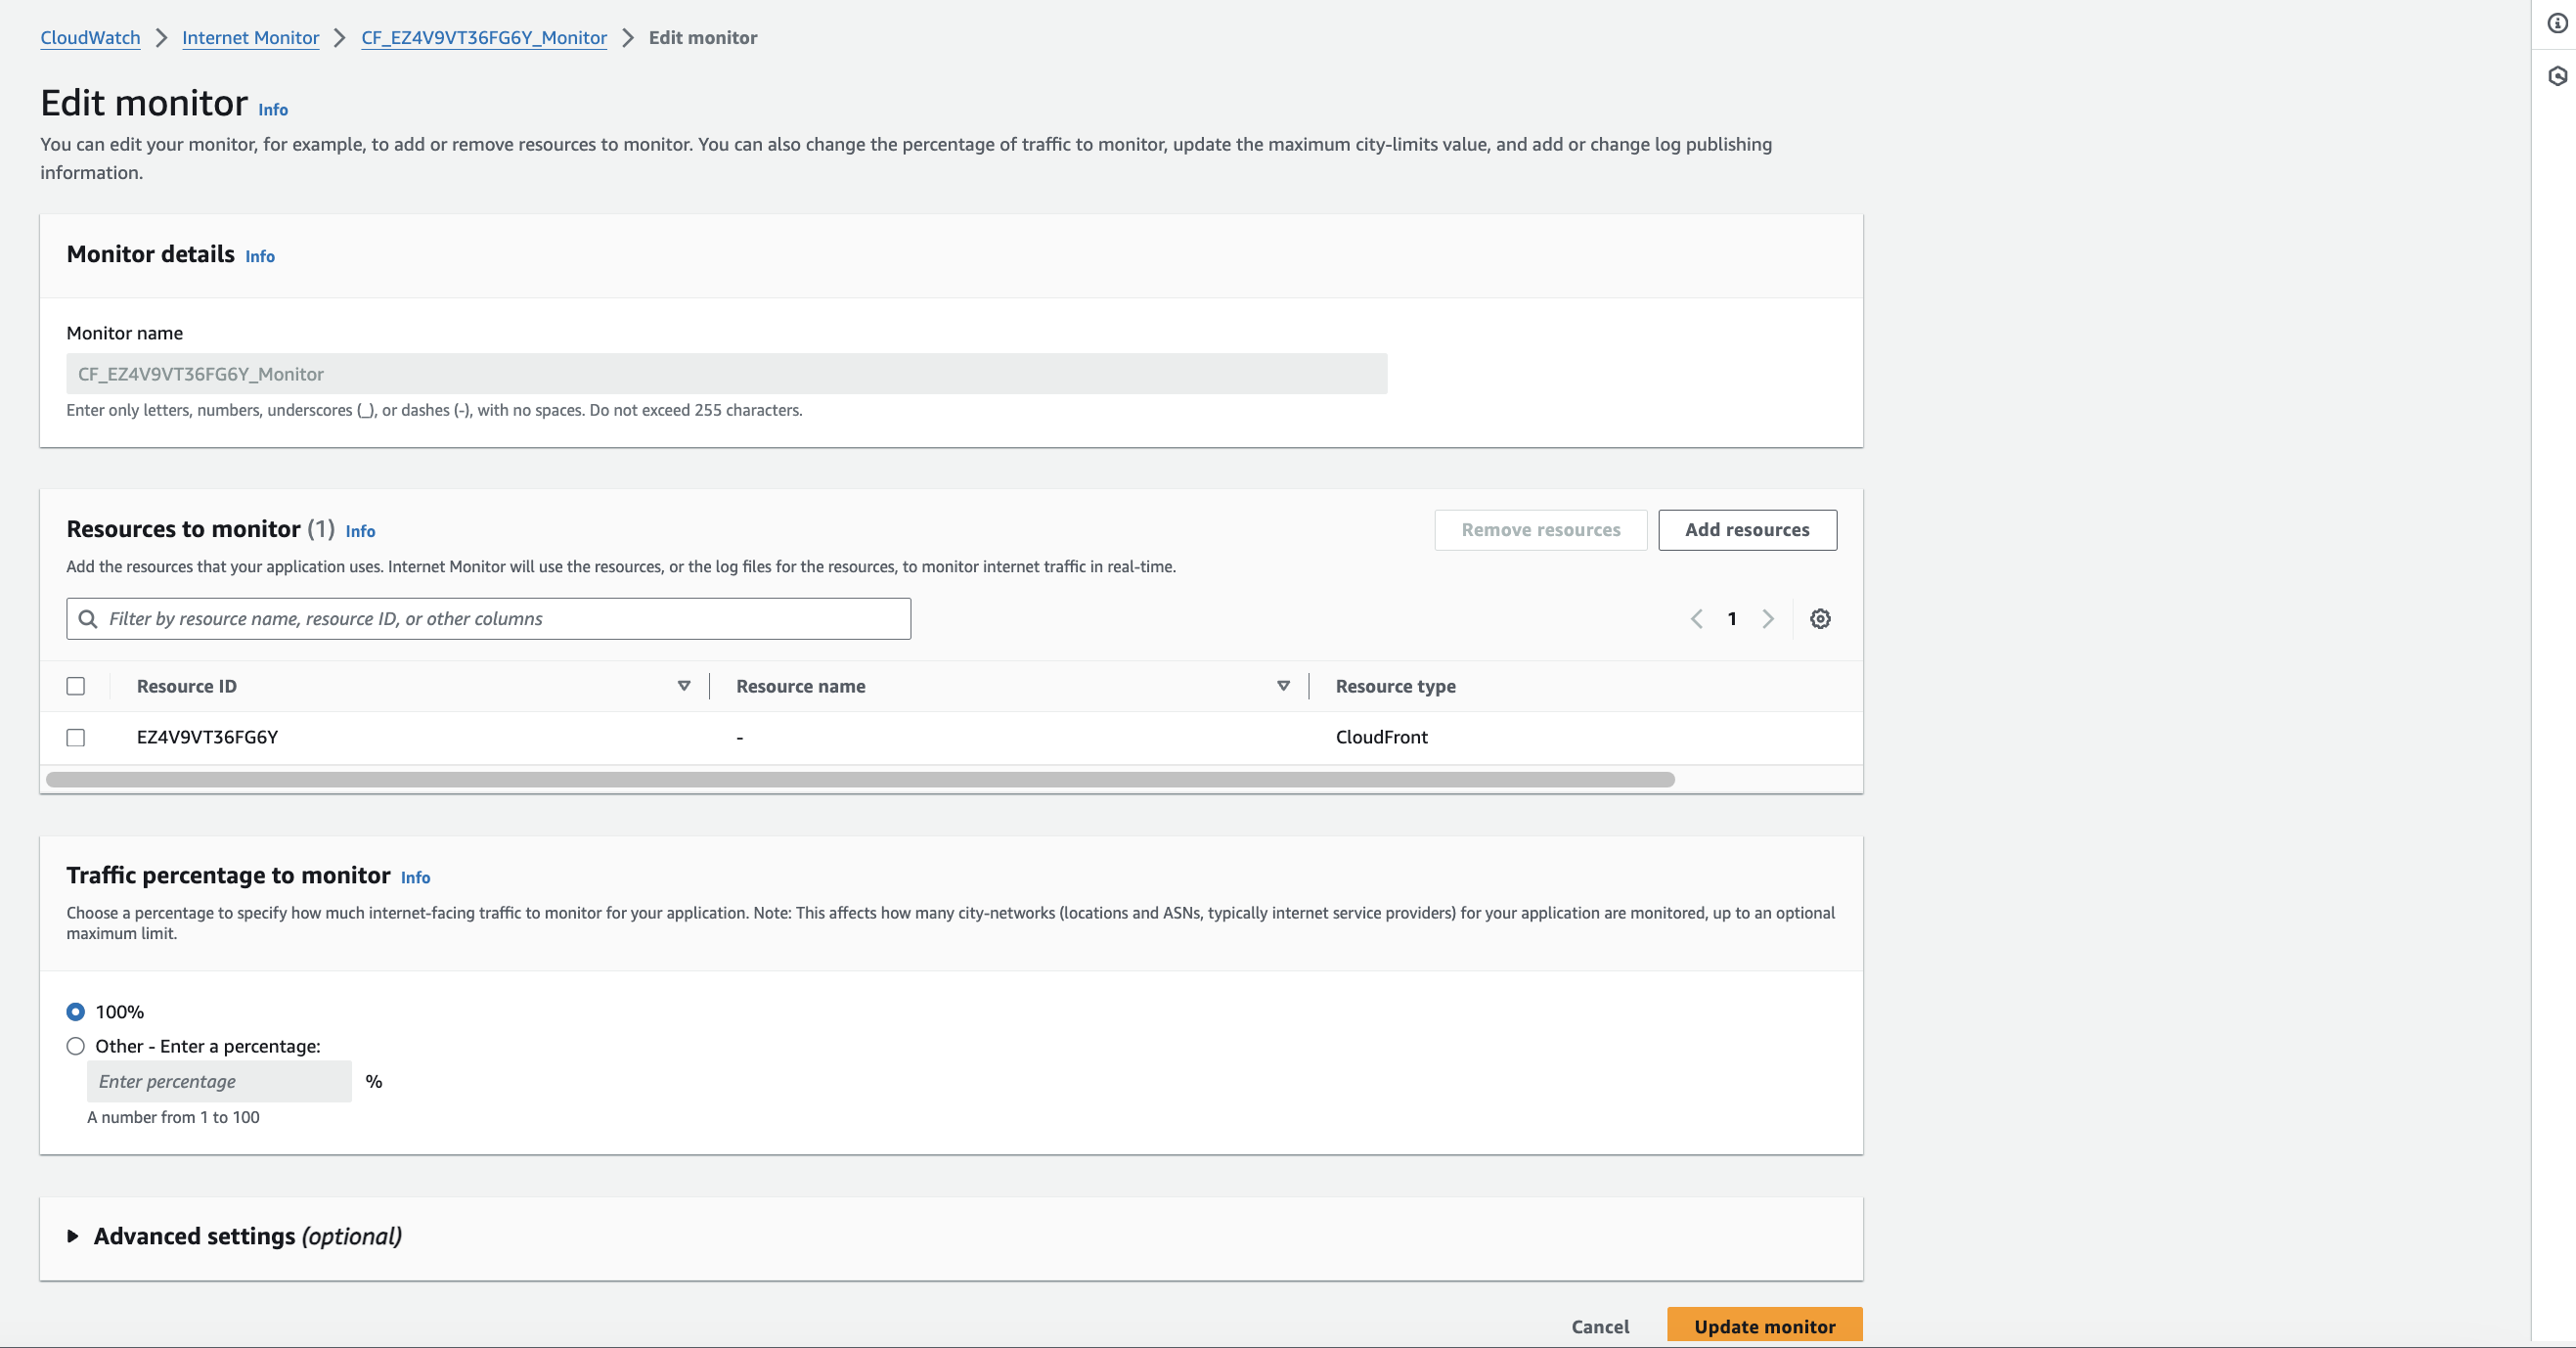This screenshot has height=1348, width=2576.
Task: Select the Other - Enter a percentage radio
Action: click(x=75, y=1046)
